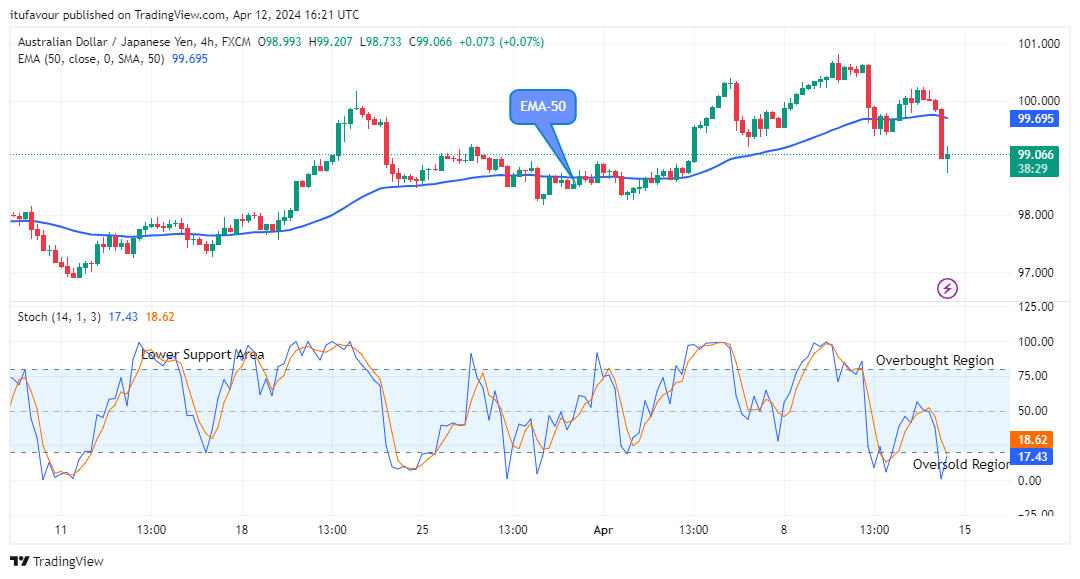Click the 25 date label on time axis
The image size is (1080, 579).
coord(422,529)
